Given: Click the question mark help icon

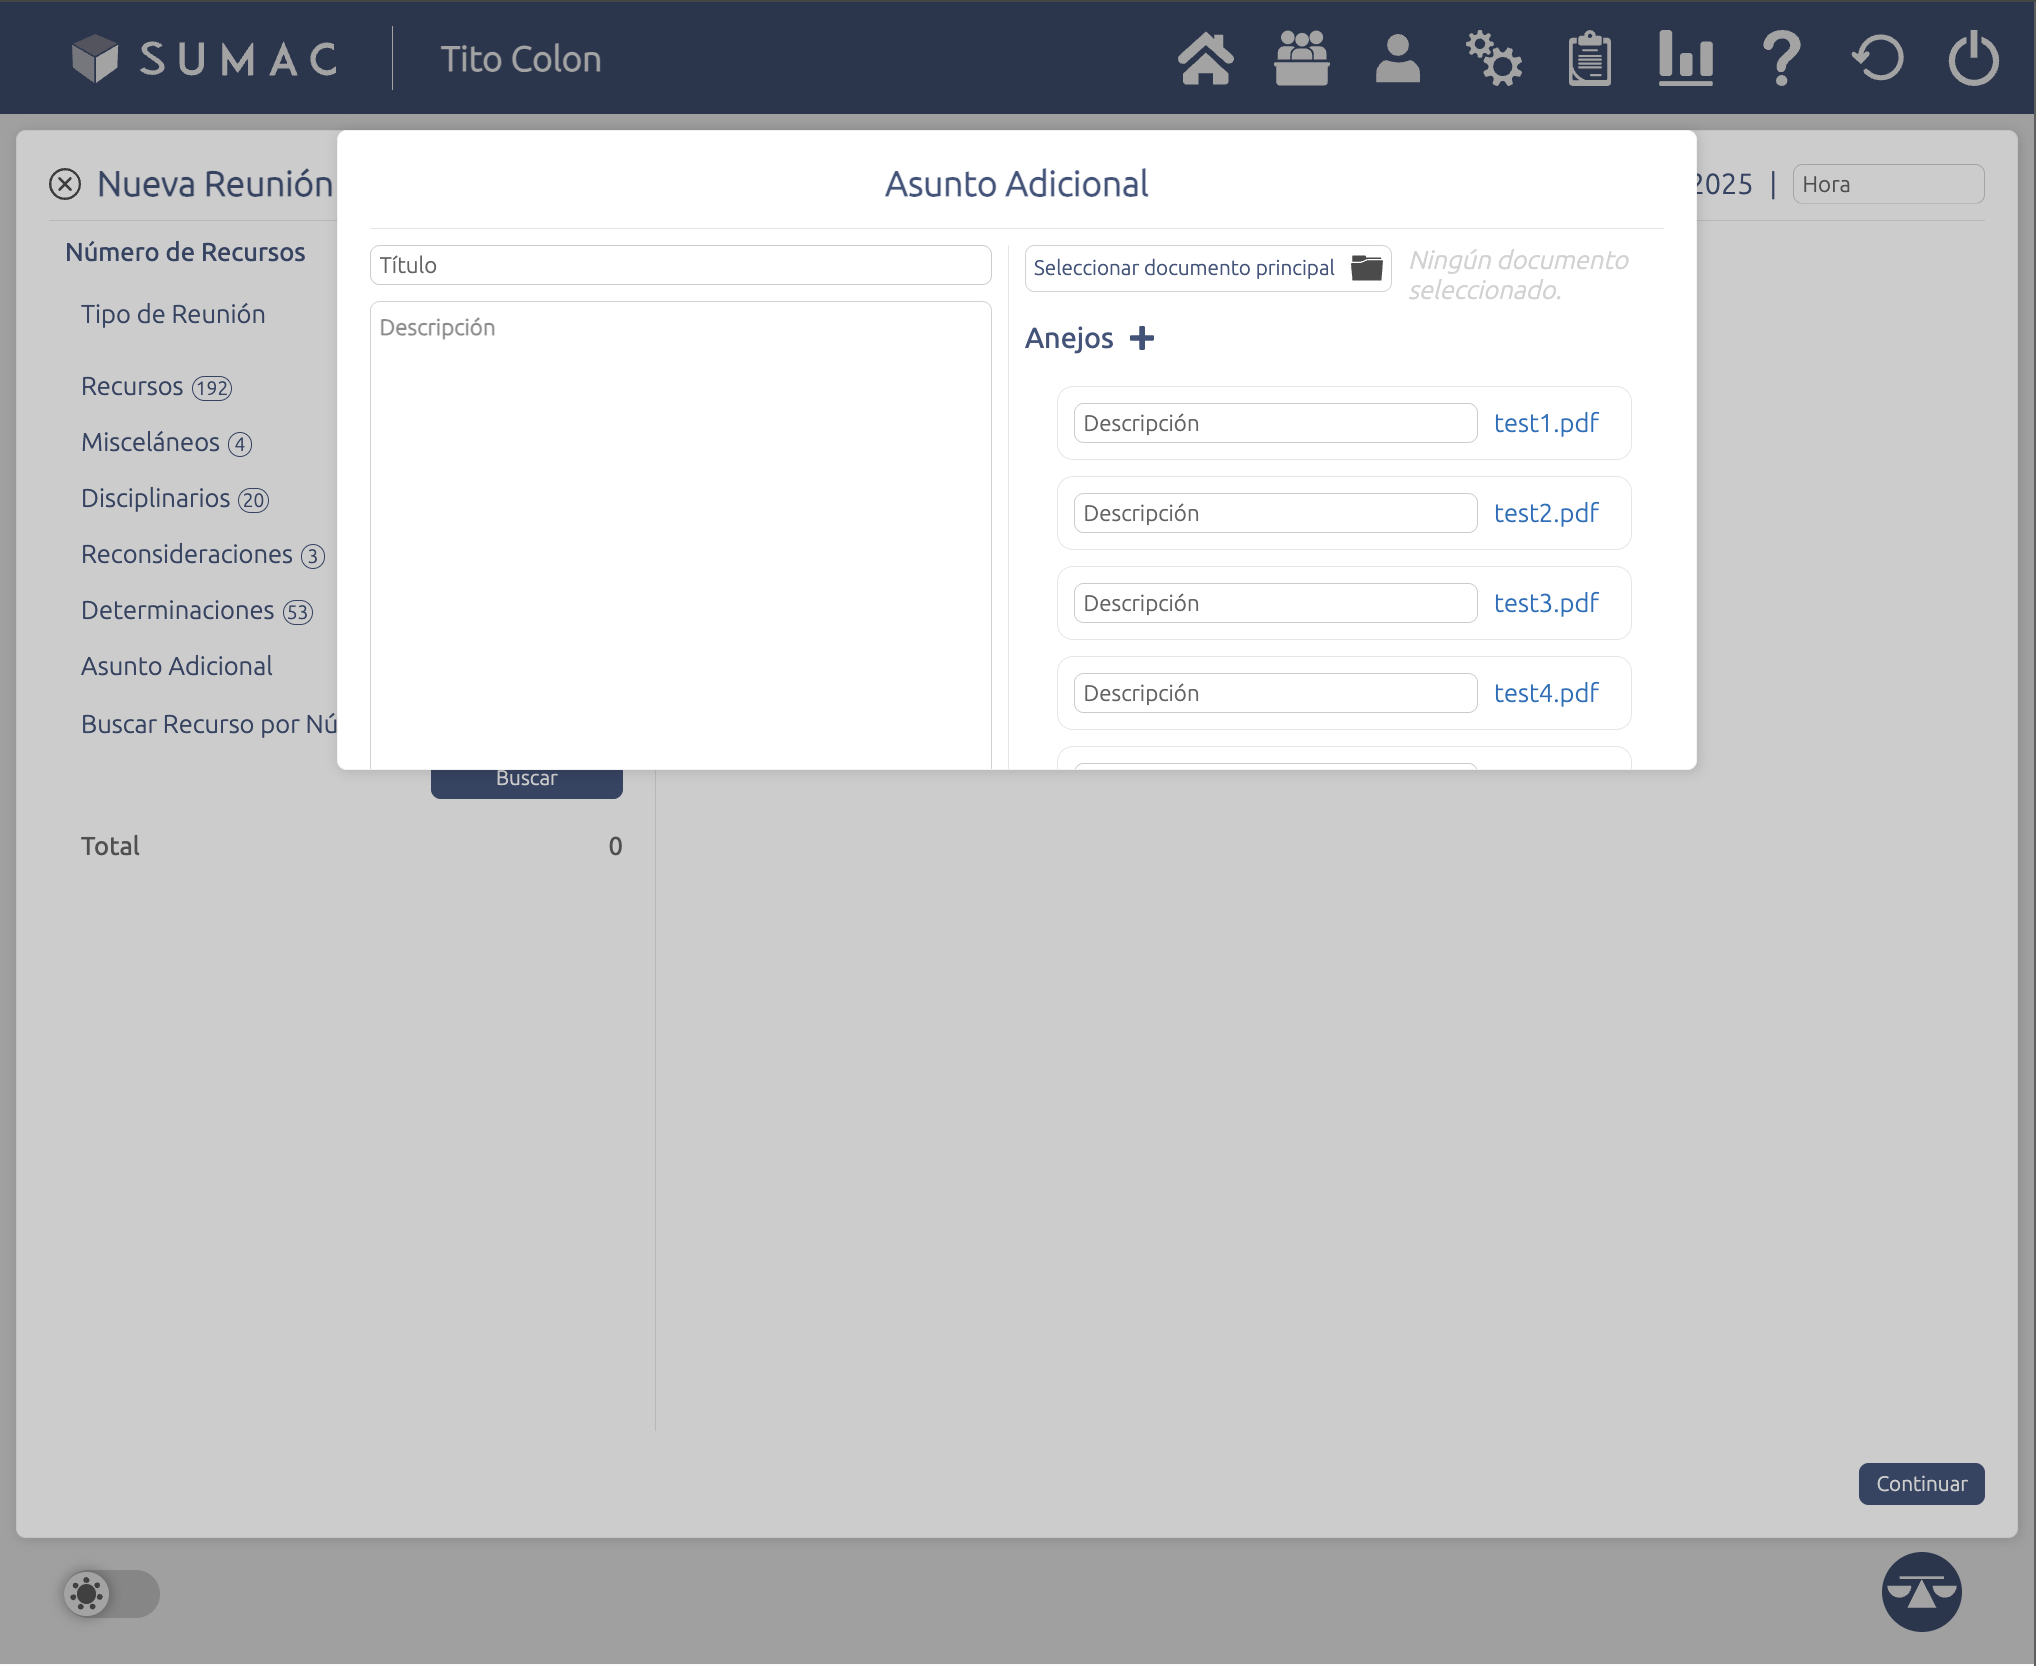Looking at the screenshot, I should pyautogui.click(x=1781, y=59).
